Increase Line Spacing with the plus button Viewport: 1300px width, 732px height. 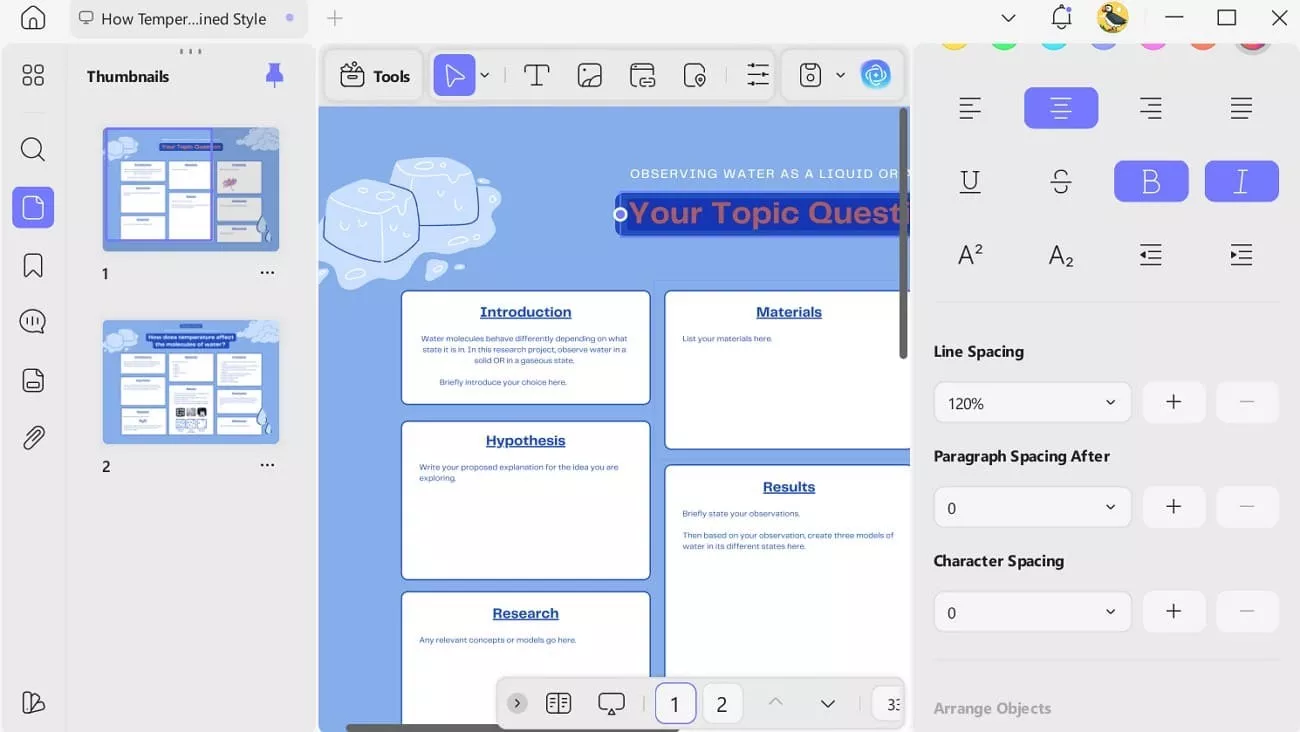[x=1174, y=402]
